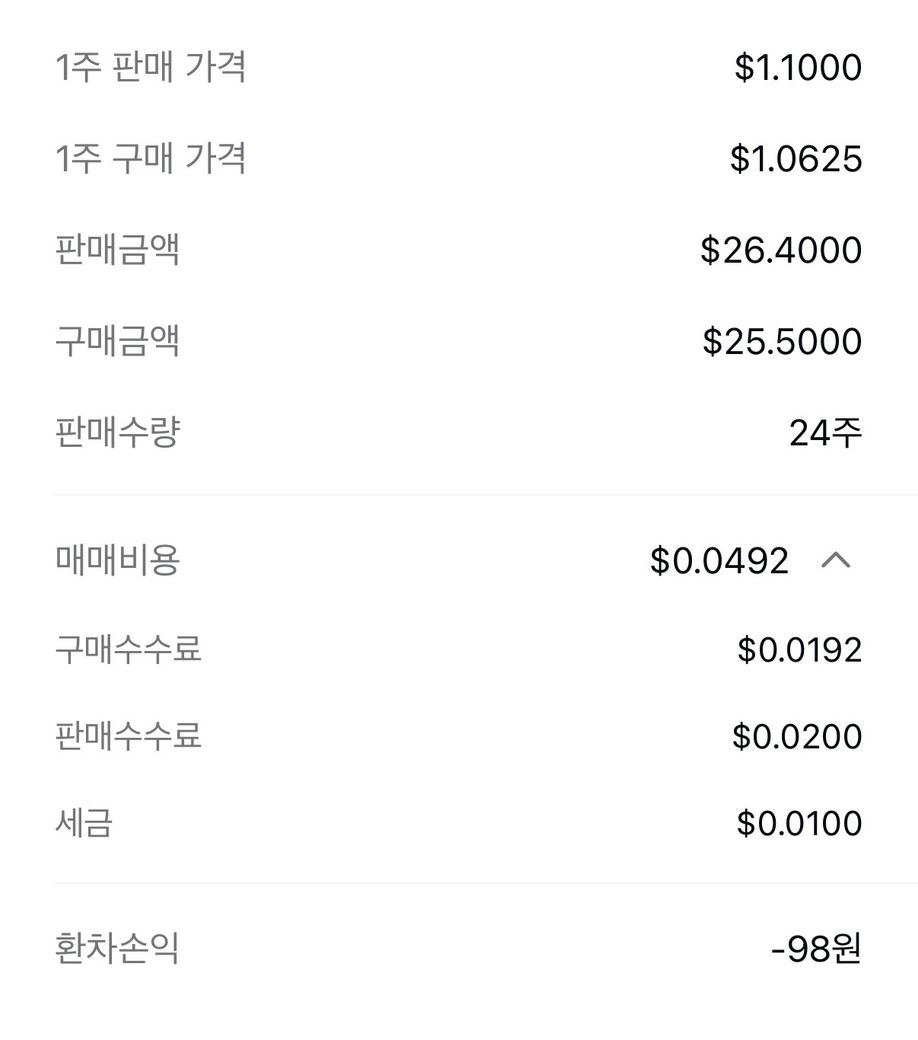Tap the $0.0492 trading cost value
918x1040 pixels.
pos(719,561)
